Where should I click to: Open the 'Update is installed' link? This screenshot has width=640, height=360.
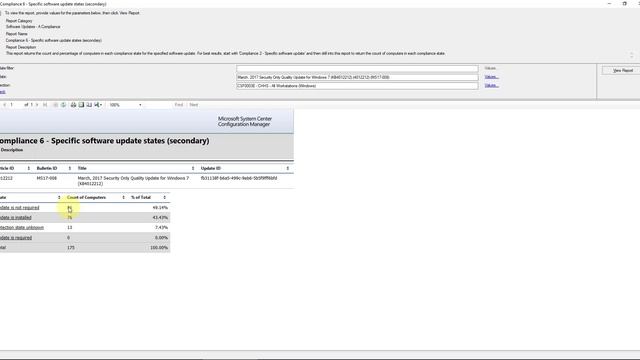tap(16, 218)
